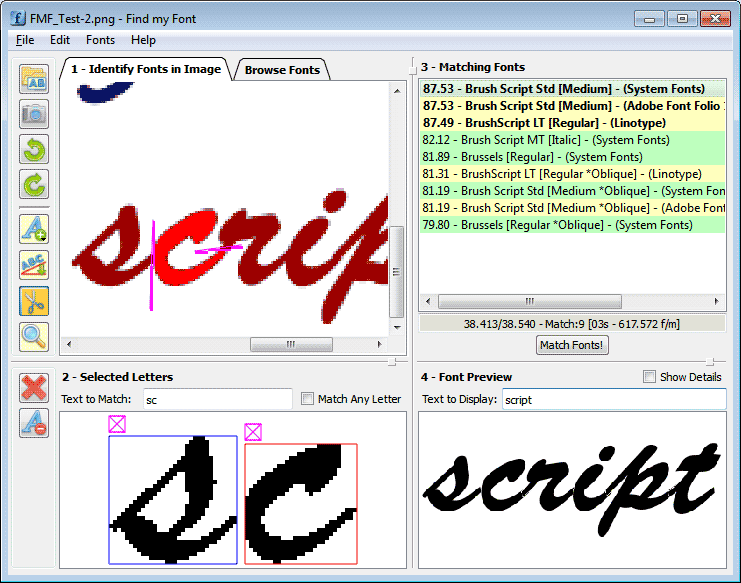Image resolution: width=741 pixels, height=583 pixels.
Task: Select the add letter tool icon
Action: tap(34, 229)
